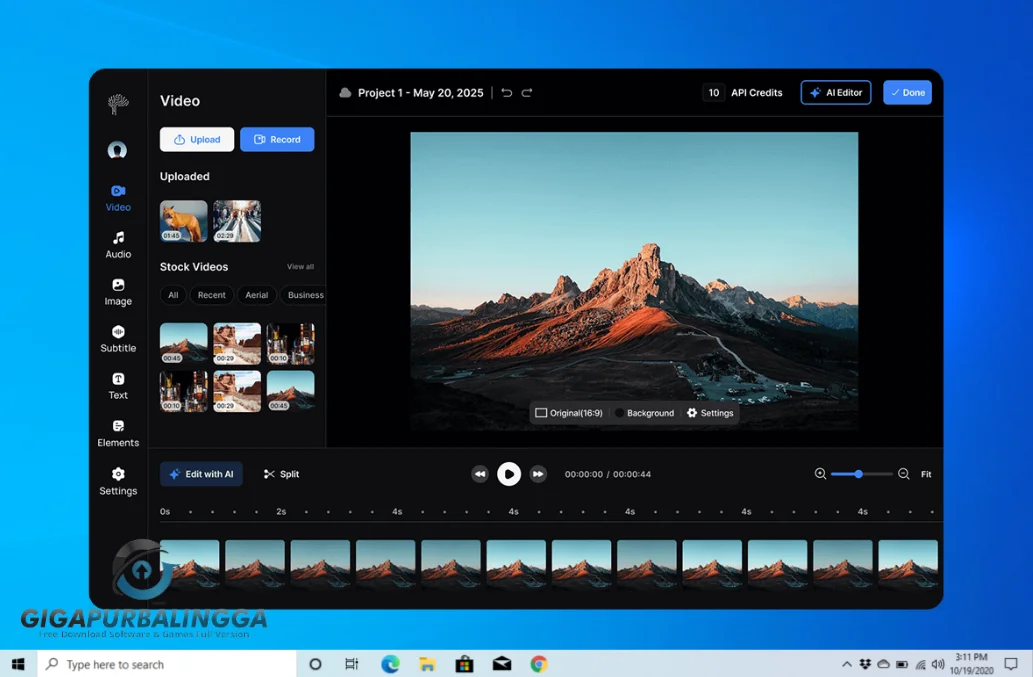Open Edit with AI
1033x677 pixels.
coord(201,473)
